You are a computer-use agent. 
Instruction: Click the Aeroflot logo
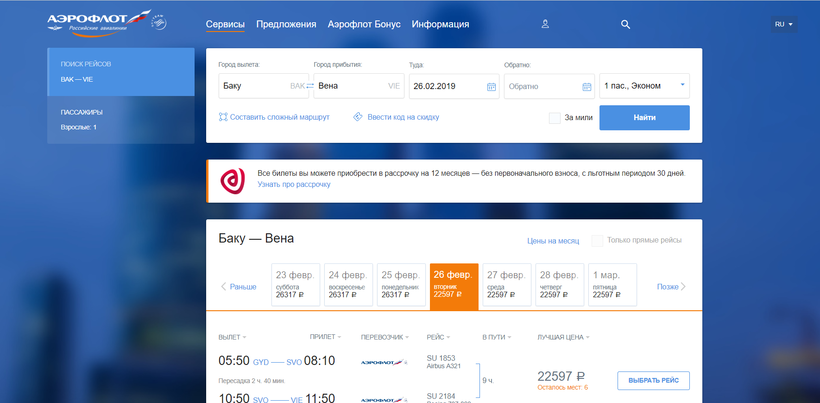98,24
